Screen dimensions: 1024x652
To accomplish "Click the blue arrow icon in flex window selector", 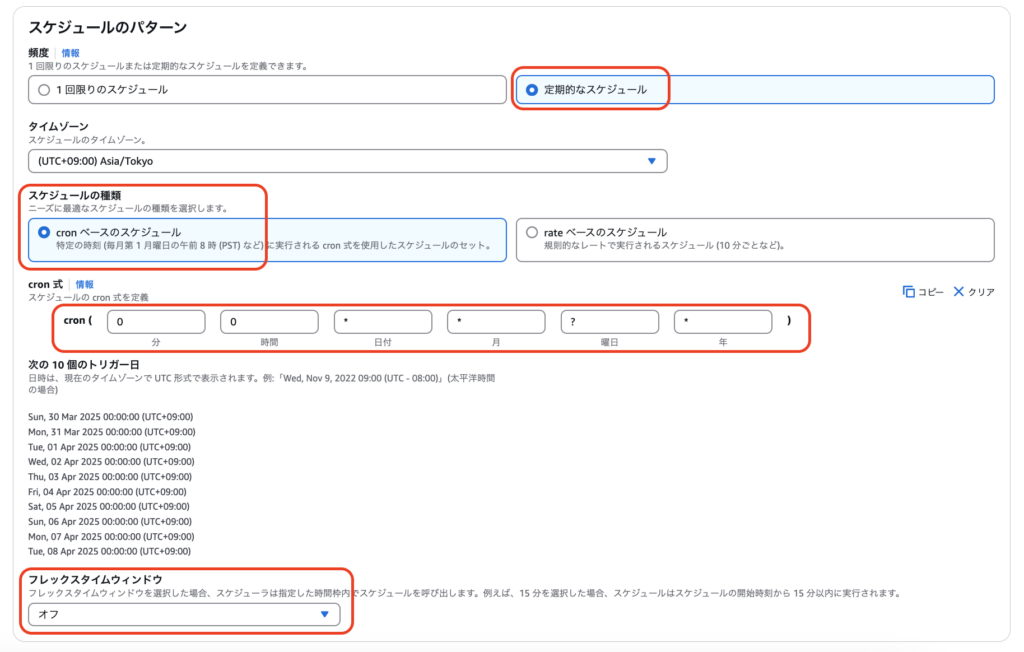I will point(324,615).
